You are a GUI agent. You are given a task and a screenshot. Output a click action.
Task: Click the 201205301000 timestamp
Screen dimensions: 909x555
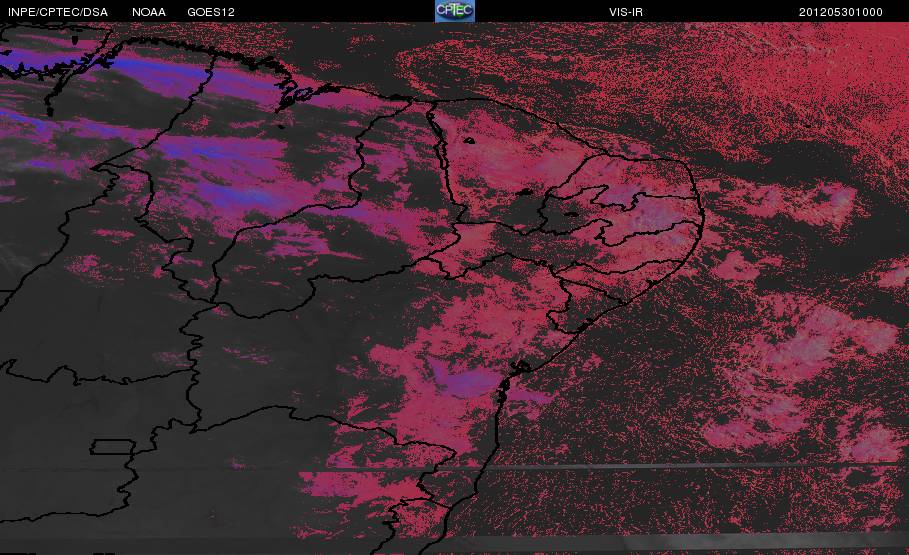841,12
